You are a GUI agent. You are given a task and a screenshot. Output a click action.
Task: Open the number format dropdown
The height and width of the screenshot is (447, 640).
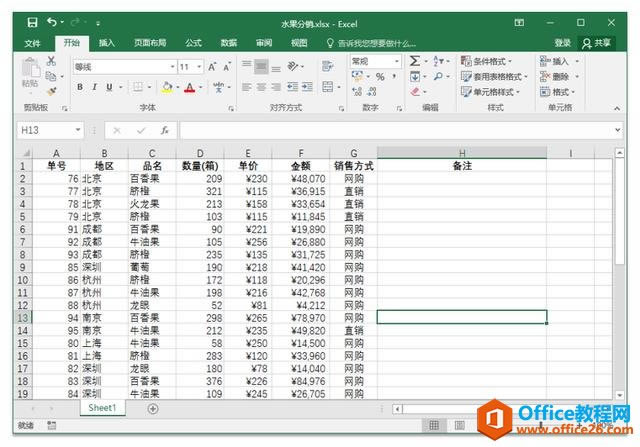click(397, 62)
